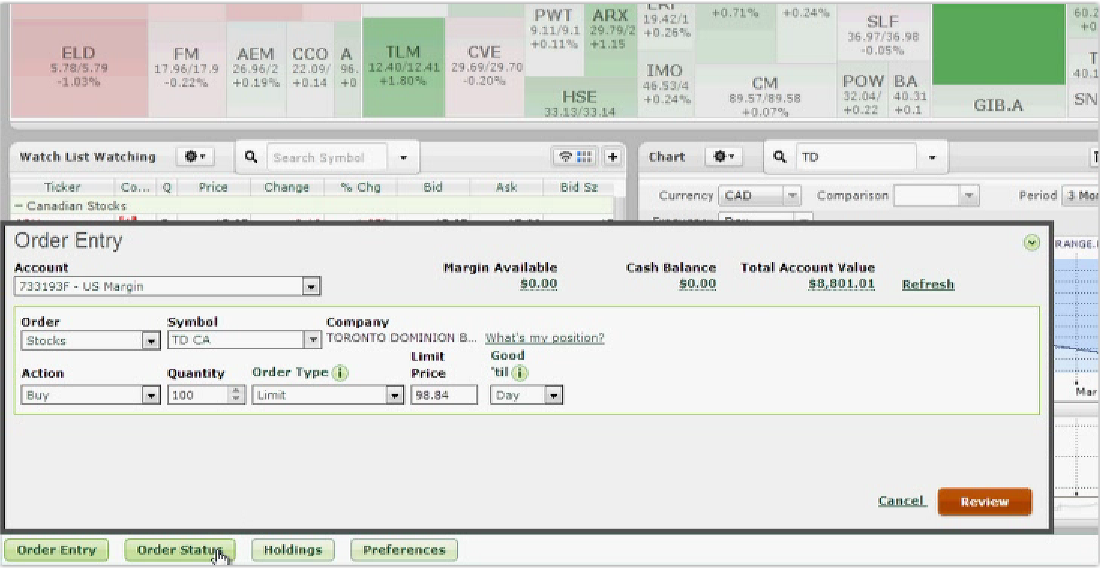The image size is (1100, 569).
Task: Toggle Watch List streaming grid view icon
Action: click(x=575, y=157)
